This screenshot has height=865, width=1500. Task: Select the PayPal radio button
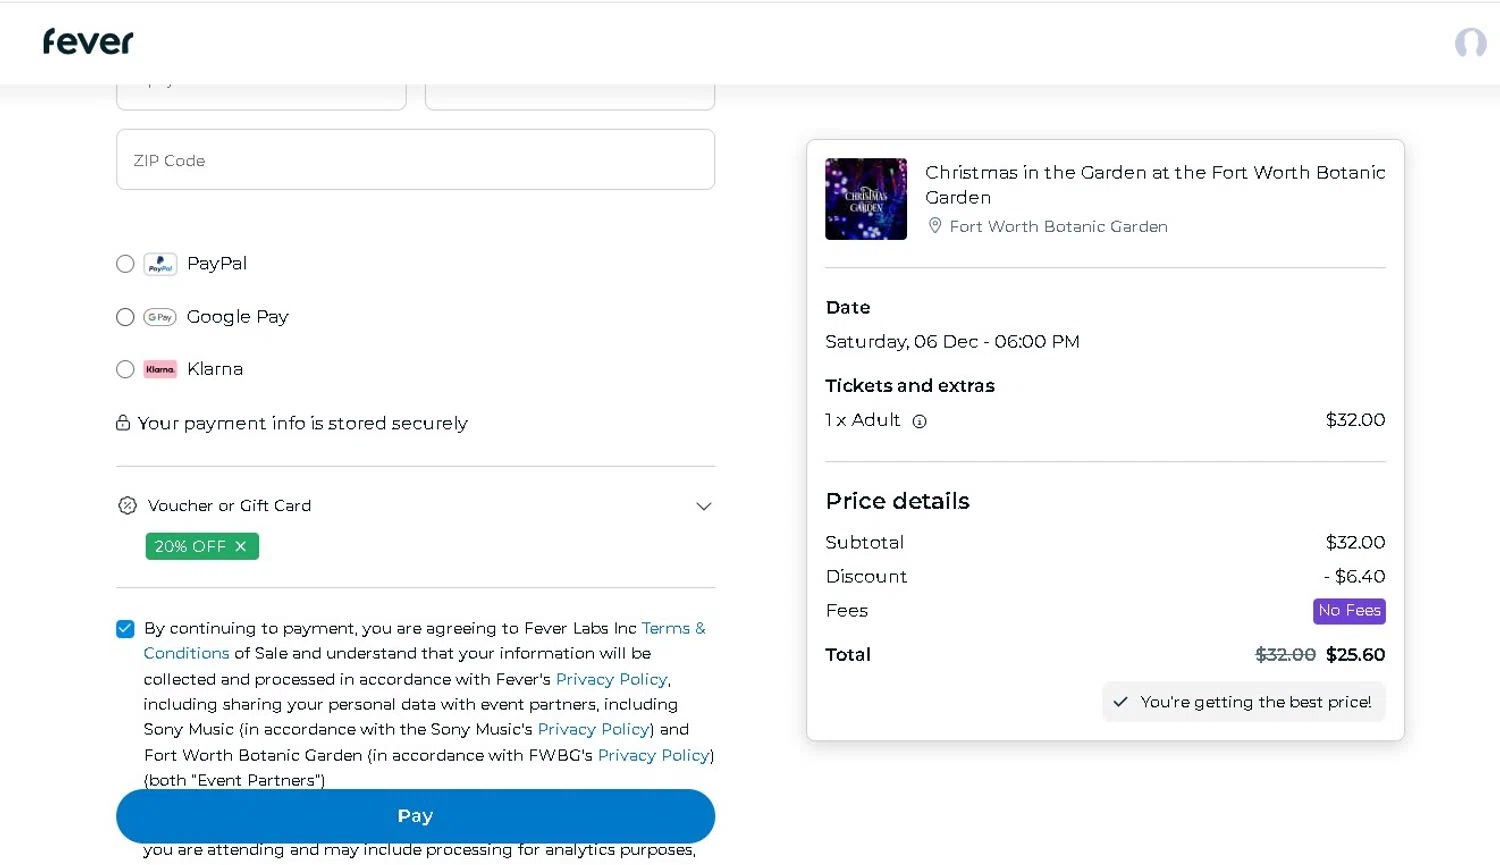coord(125,264)
